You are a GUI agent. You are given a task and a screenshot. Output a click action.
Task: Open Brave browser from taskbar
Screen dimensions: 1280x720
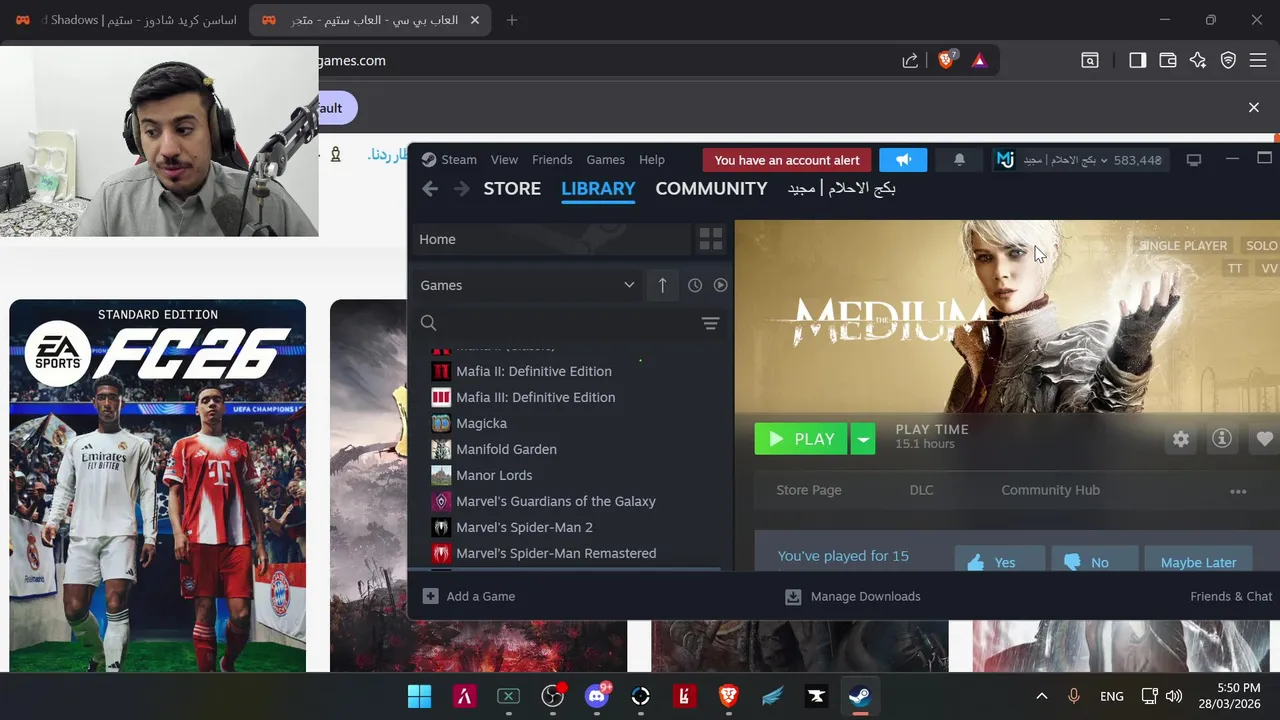[729, 696]
